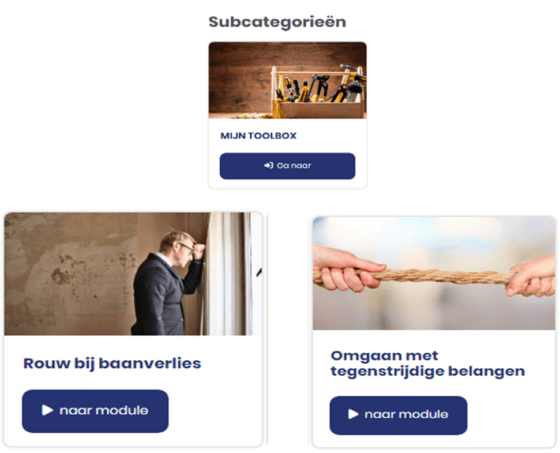Open the MIJN TOOLBOX title link
Screen dimensions: 560x453
pyautogui.click(x=259, y=136)
